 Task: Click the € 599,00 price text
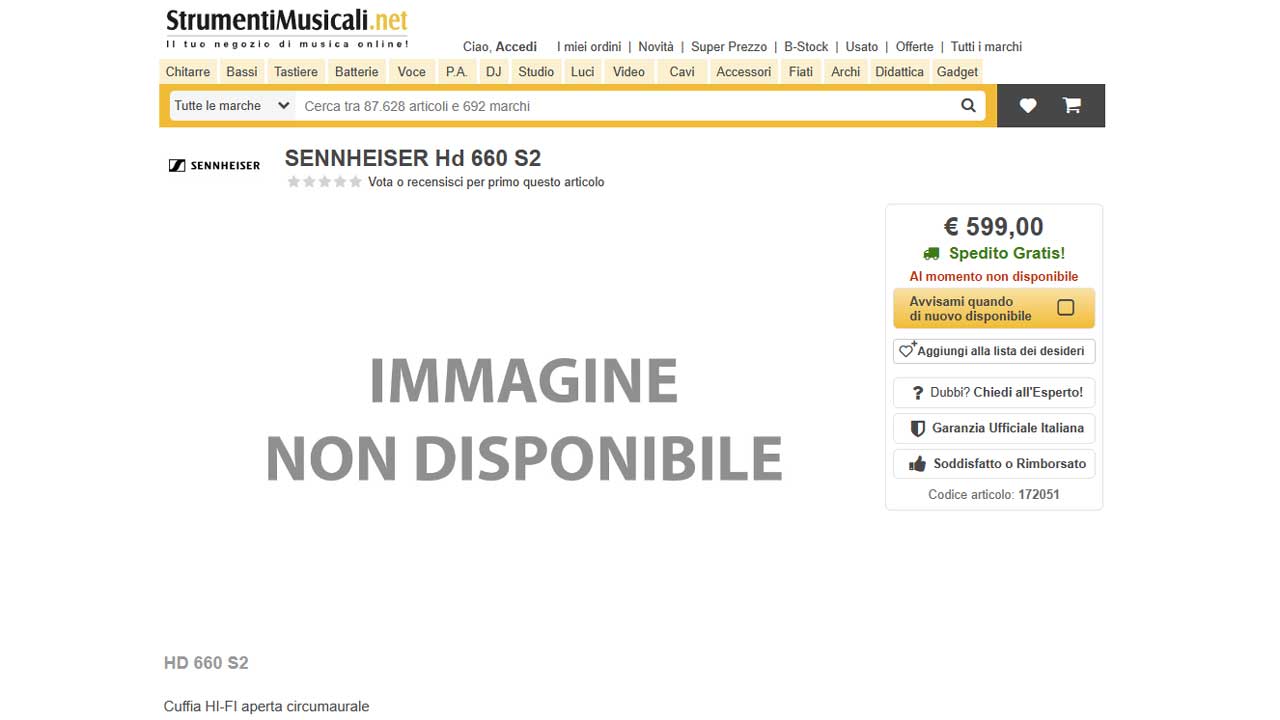[994, 227]
